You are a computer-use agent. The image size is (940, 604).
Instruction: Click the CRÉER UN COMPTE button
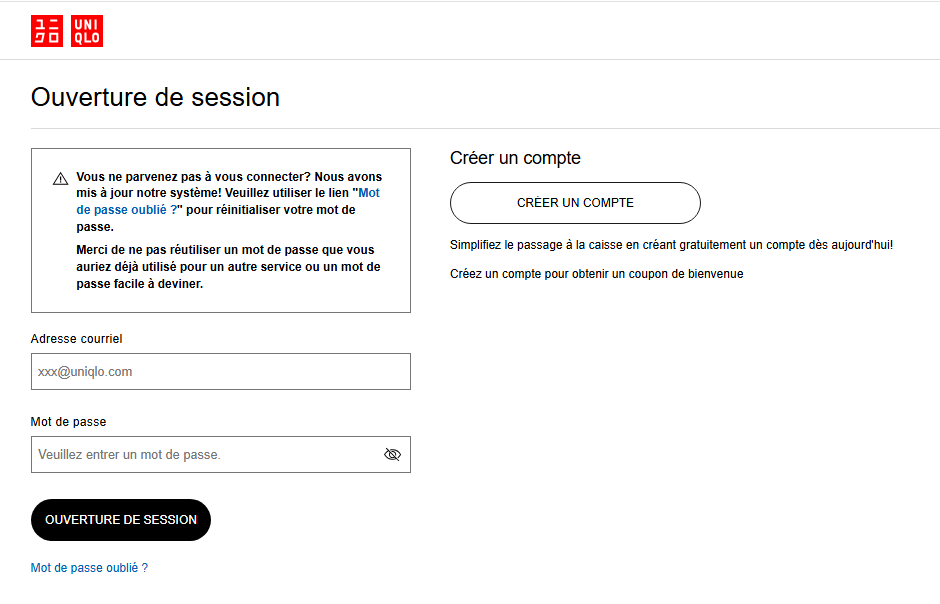pyautogui.click(x=575, y=203)
